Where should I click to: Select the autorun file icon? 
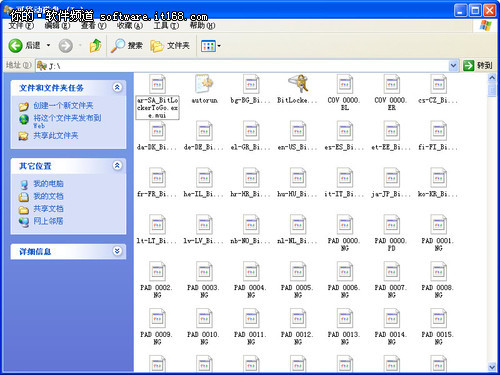click(204, 84)
